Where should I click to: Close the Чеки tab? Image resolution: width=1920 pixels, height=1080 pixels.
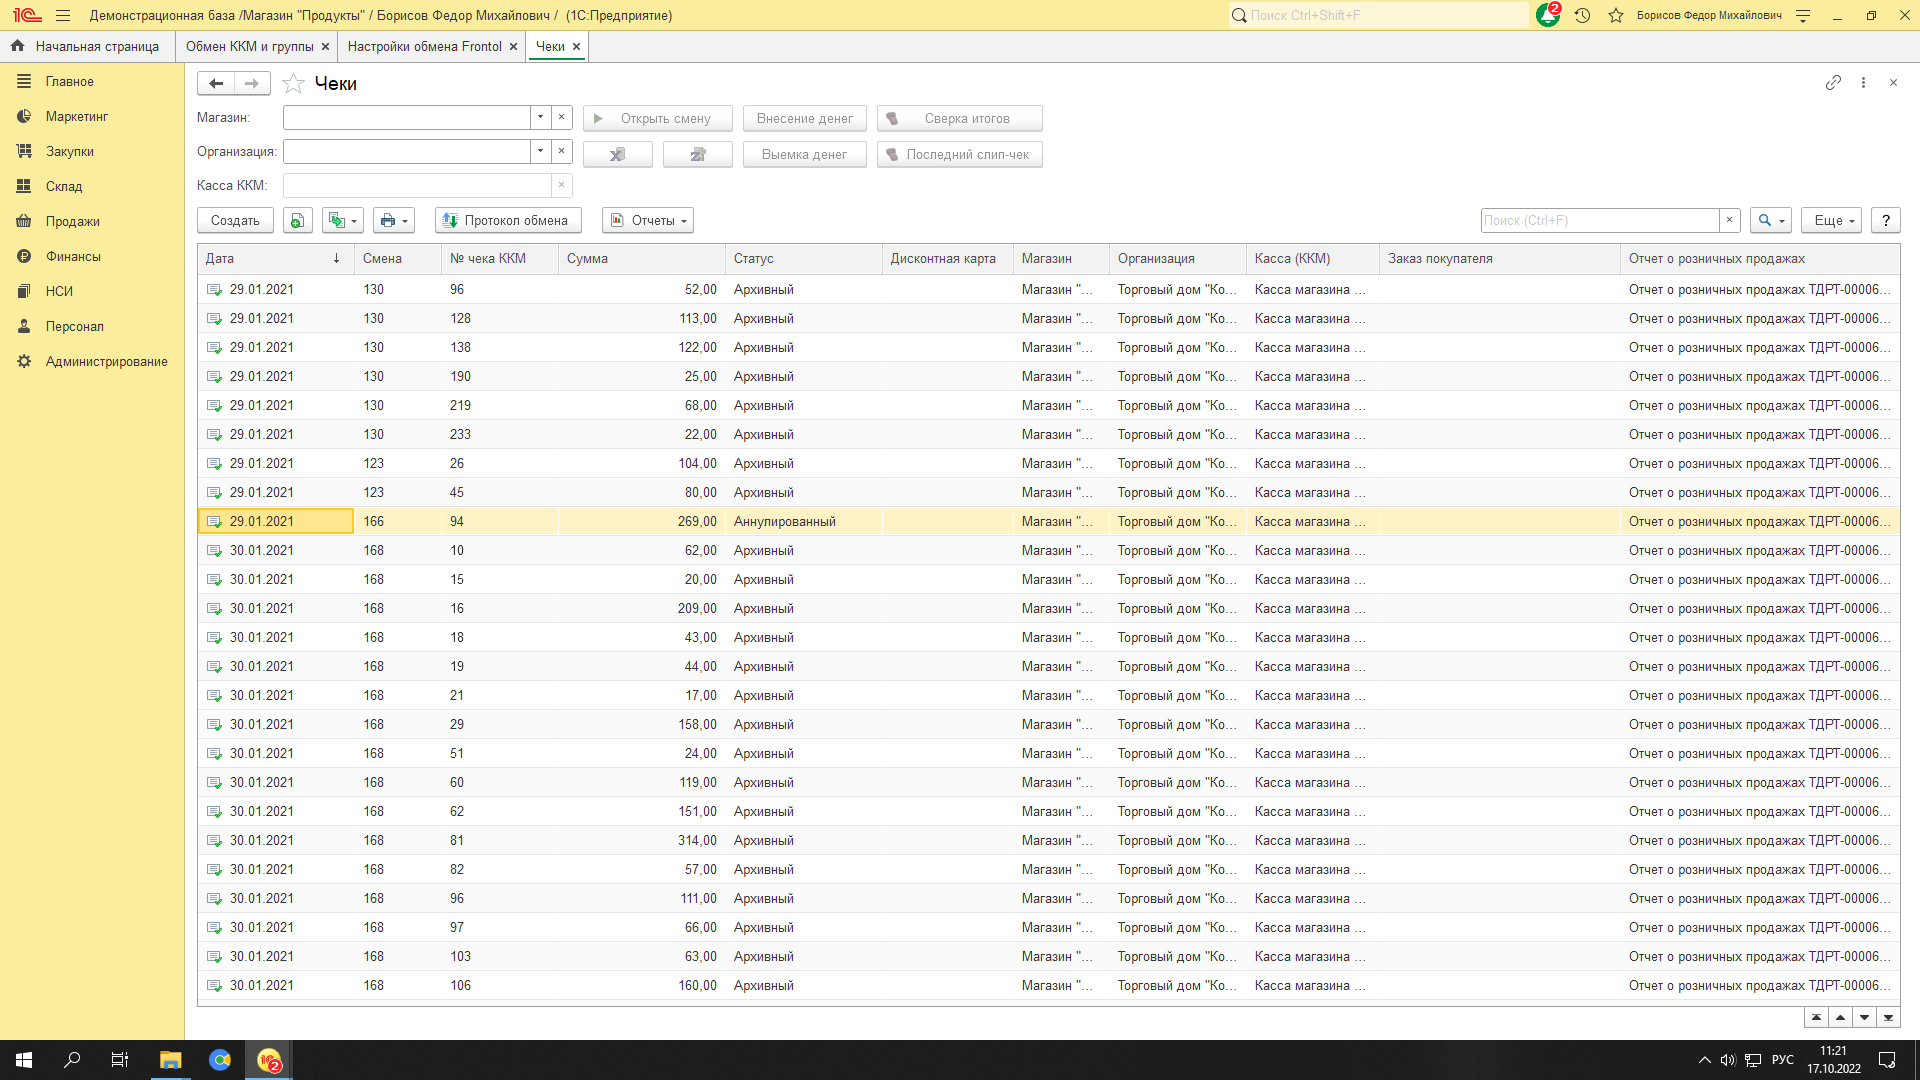coord(576,46)
